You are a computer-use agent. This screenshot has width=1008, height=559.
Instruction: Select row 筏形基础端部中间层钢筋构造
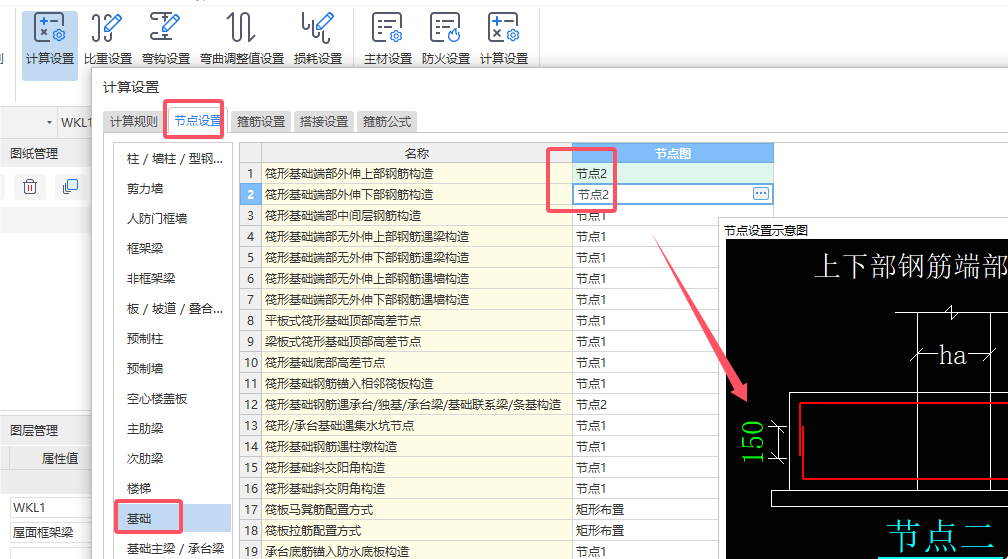click(x=417, y=215)
